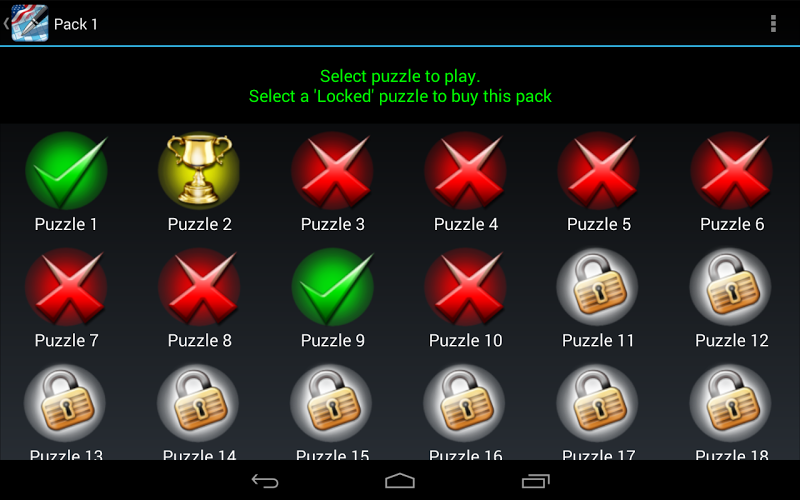Open completed Puzzle 9 green checkmark

(x=332, y=287)
